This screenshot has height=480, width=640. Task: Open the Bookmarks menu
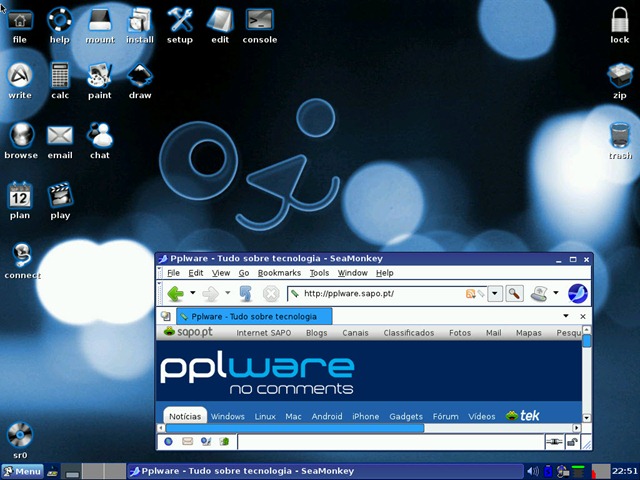point(279,273)
